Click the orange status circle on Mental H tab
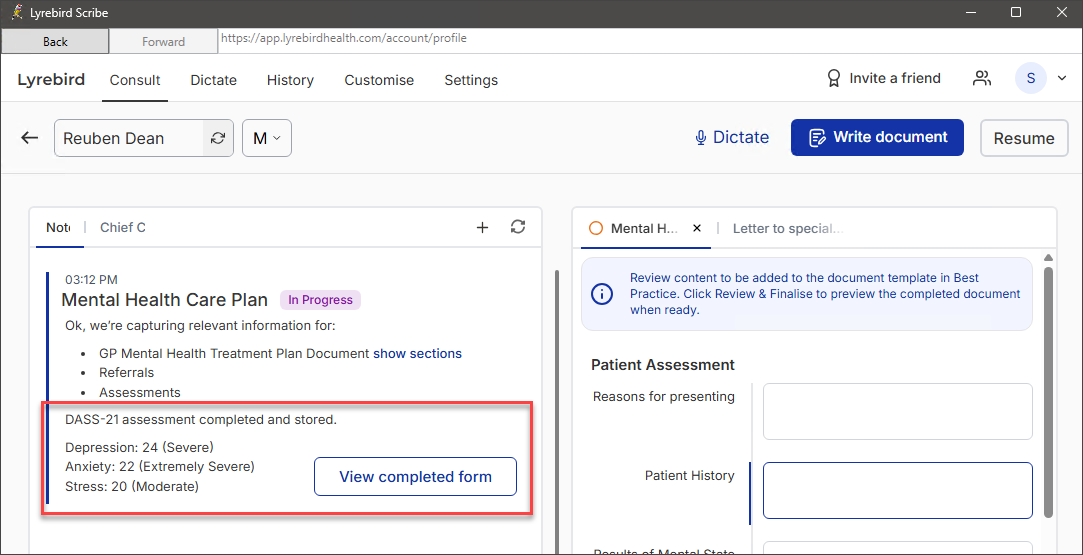The height and width of the screenshot is (555, 1083). (x=596, y=228)
